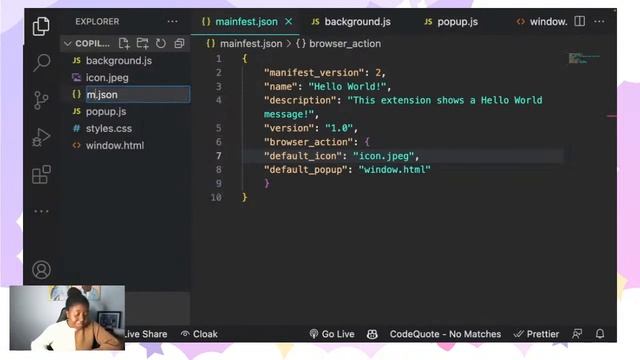The image size is (640, 360).
Task: Open the feedback icon in status bar
Action: point(577,334)
